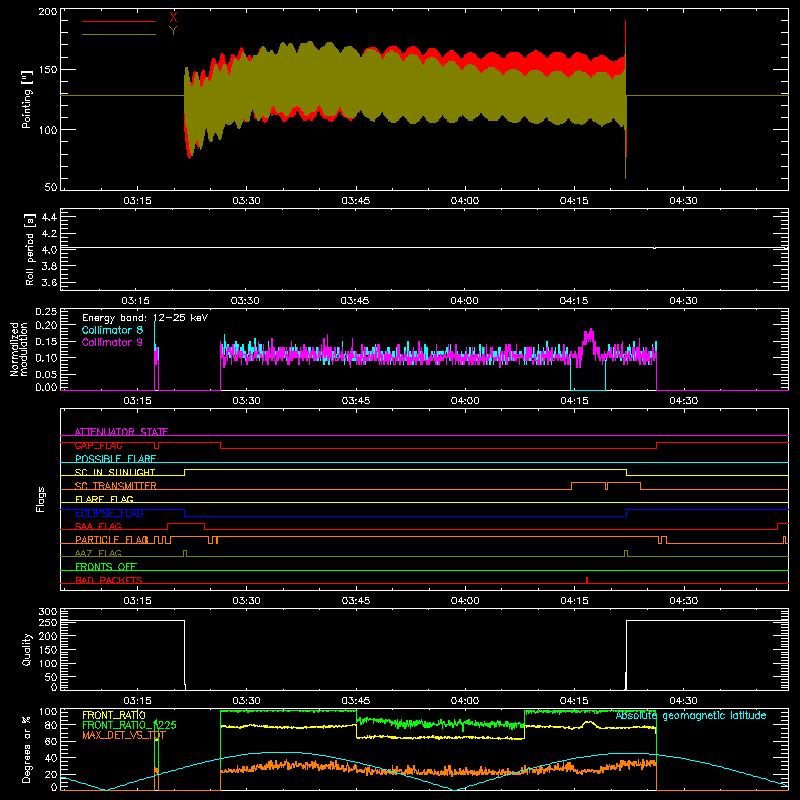This screenshot has width=800, height=800.
Task: Click the Normalized modulation axis title
Action: [19, 349]
